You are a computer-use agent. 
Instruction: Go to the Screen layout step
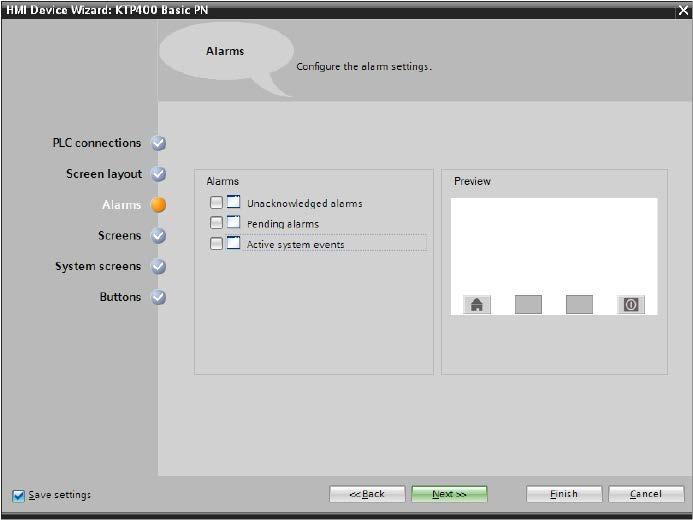coord(104,174)
